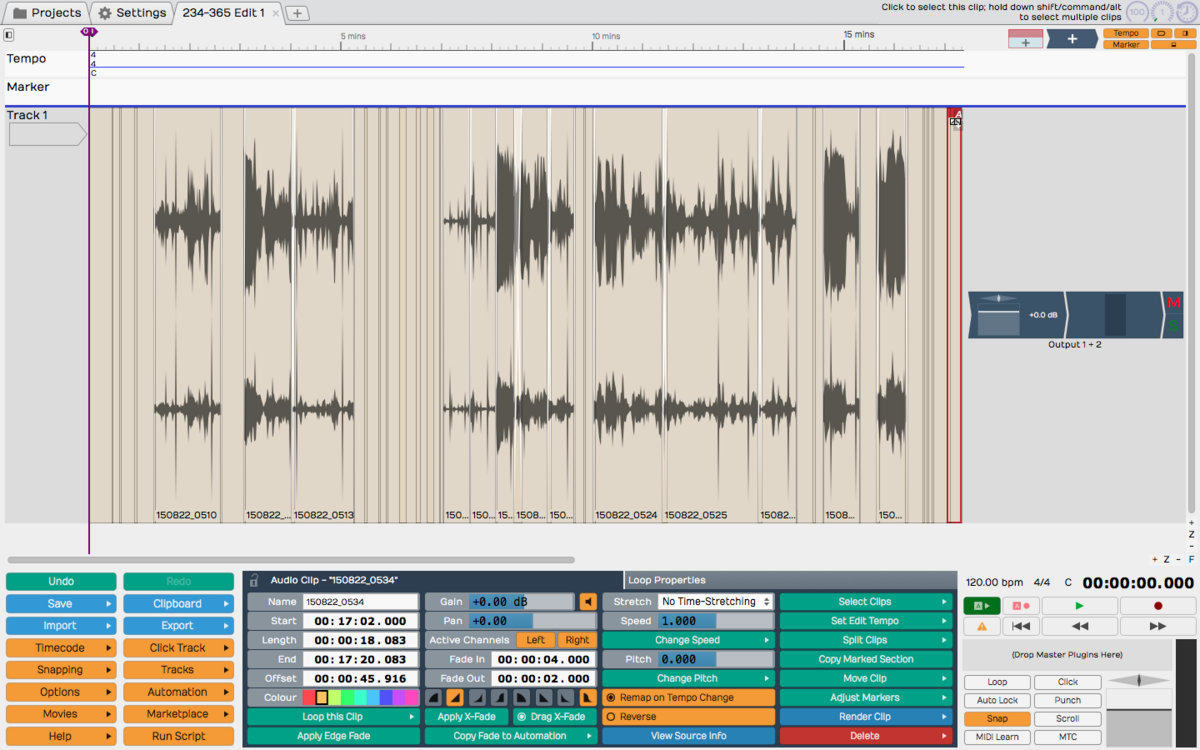Click the padlock icon beside Audio Clip title
The image size is (1200, 750).
(254, 580)
